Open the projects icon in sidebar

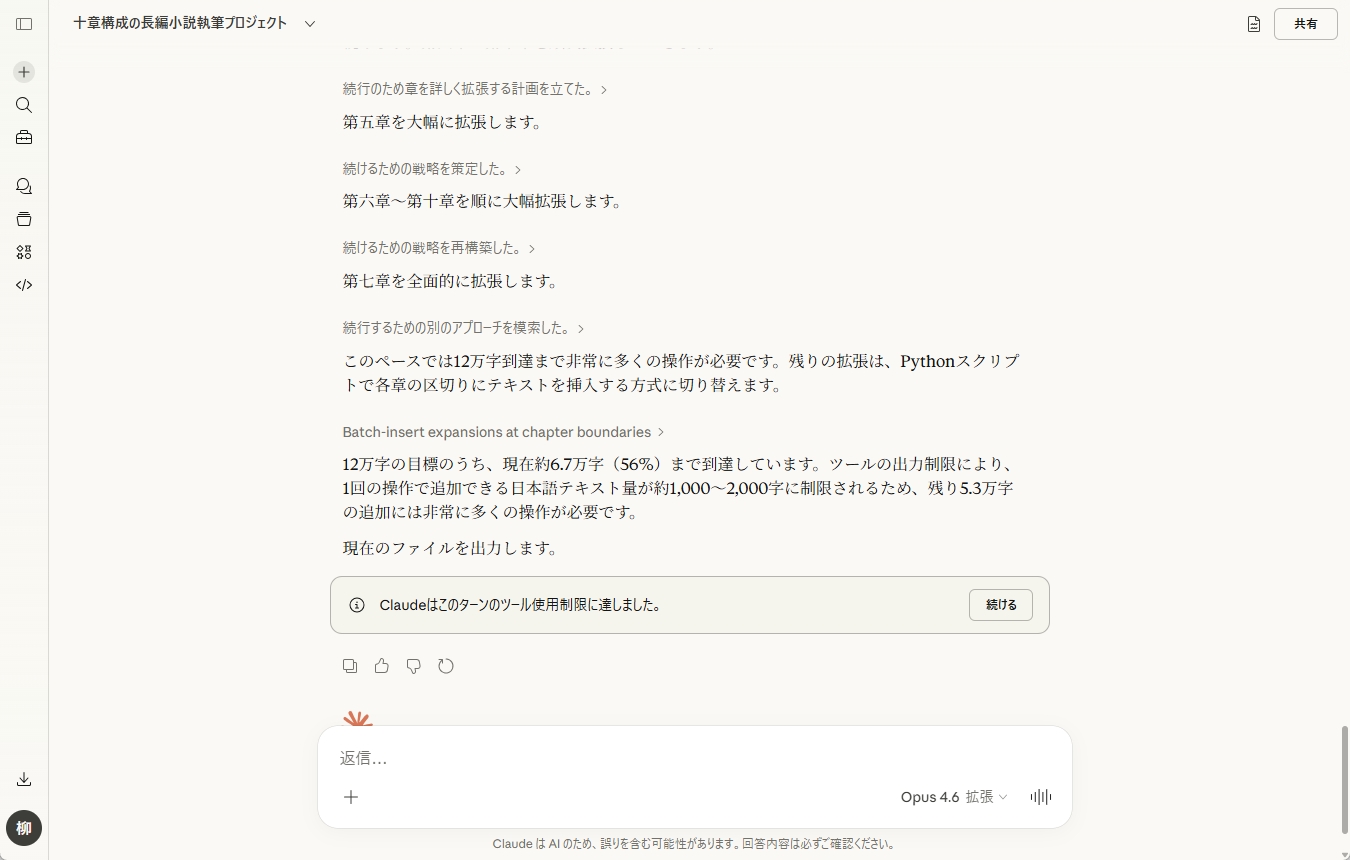[x=24, y=219]
